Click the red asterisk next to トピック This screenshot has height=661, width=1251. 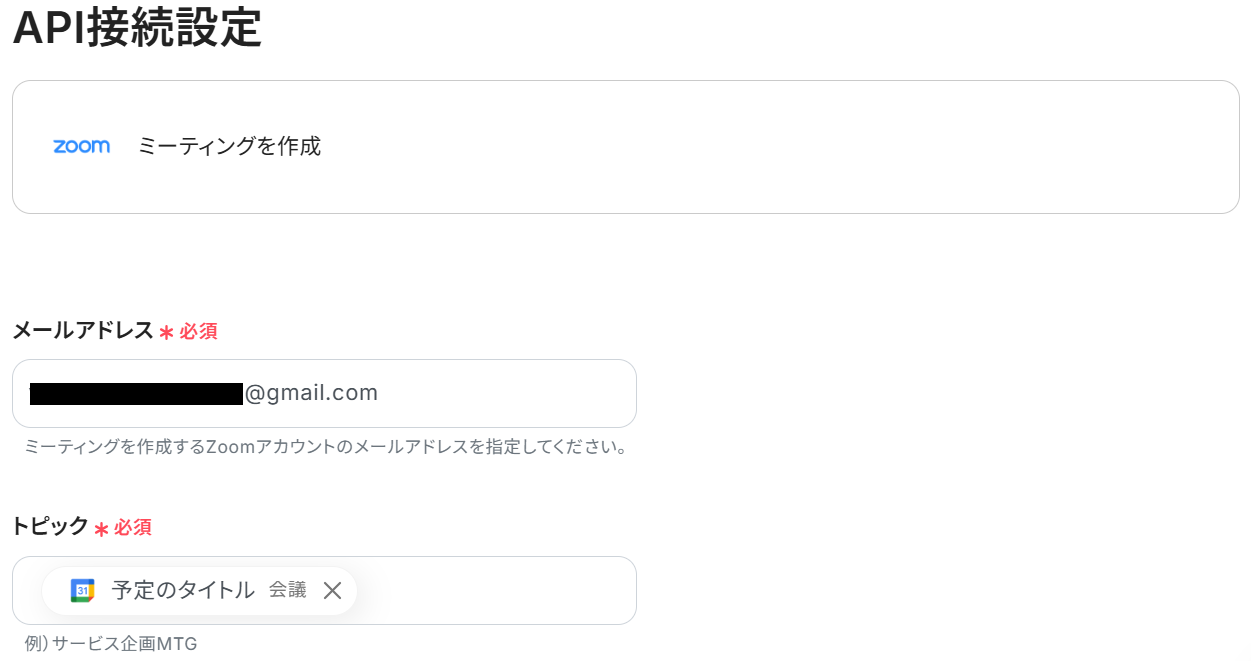[101, 529]
